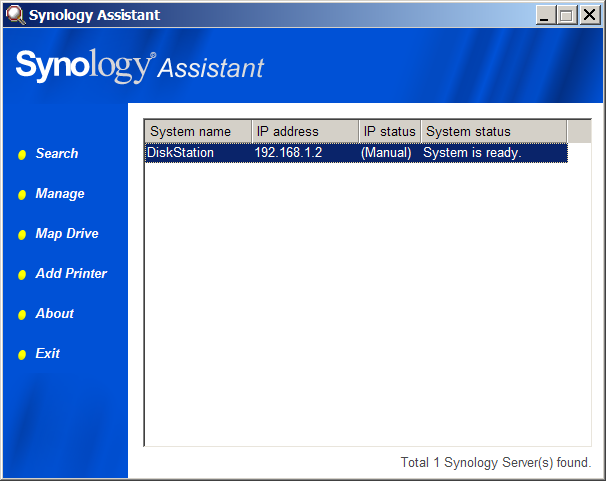Click the Synology Assistant title bar magnifier icon

[x=15, y=15]
